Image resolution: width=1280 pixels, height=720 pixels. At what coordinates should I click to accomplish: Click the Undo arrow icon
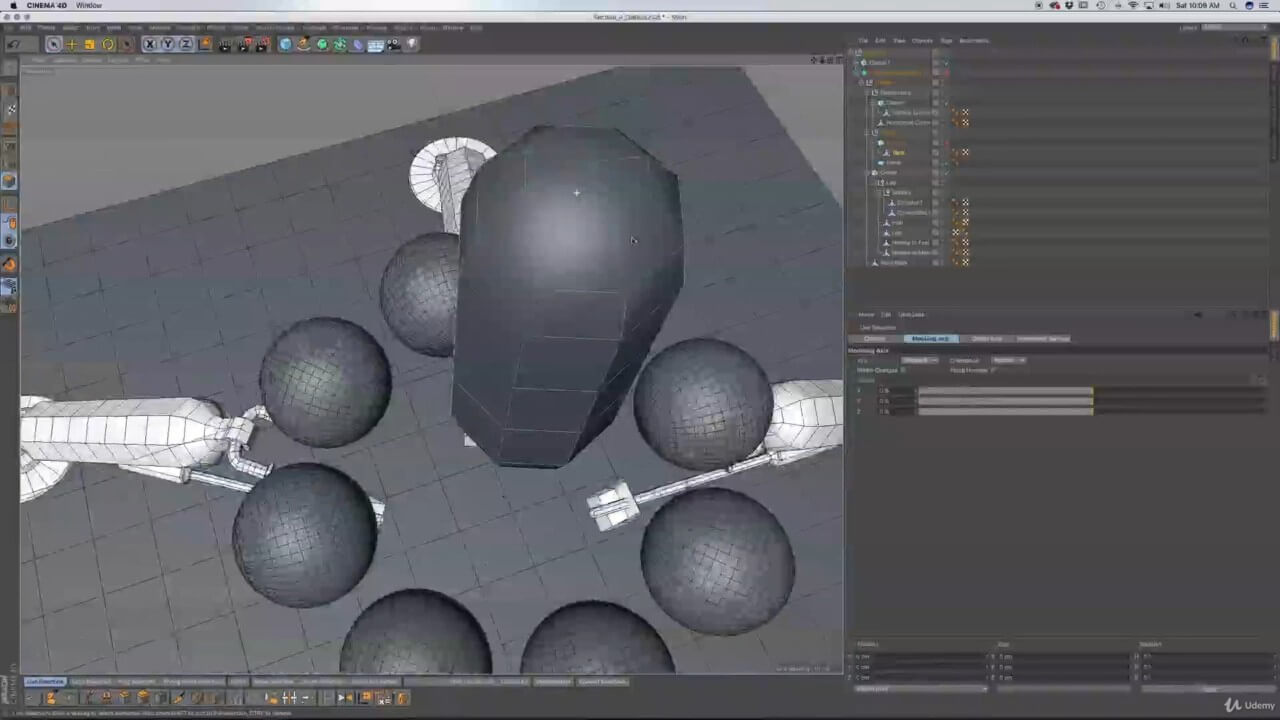[x=13, y=44]
